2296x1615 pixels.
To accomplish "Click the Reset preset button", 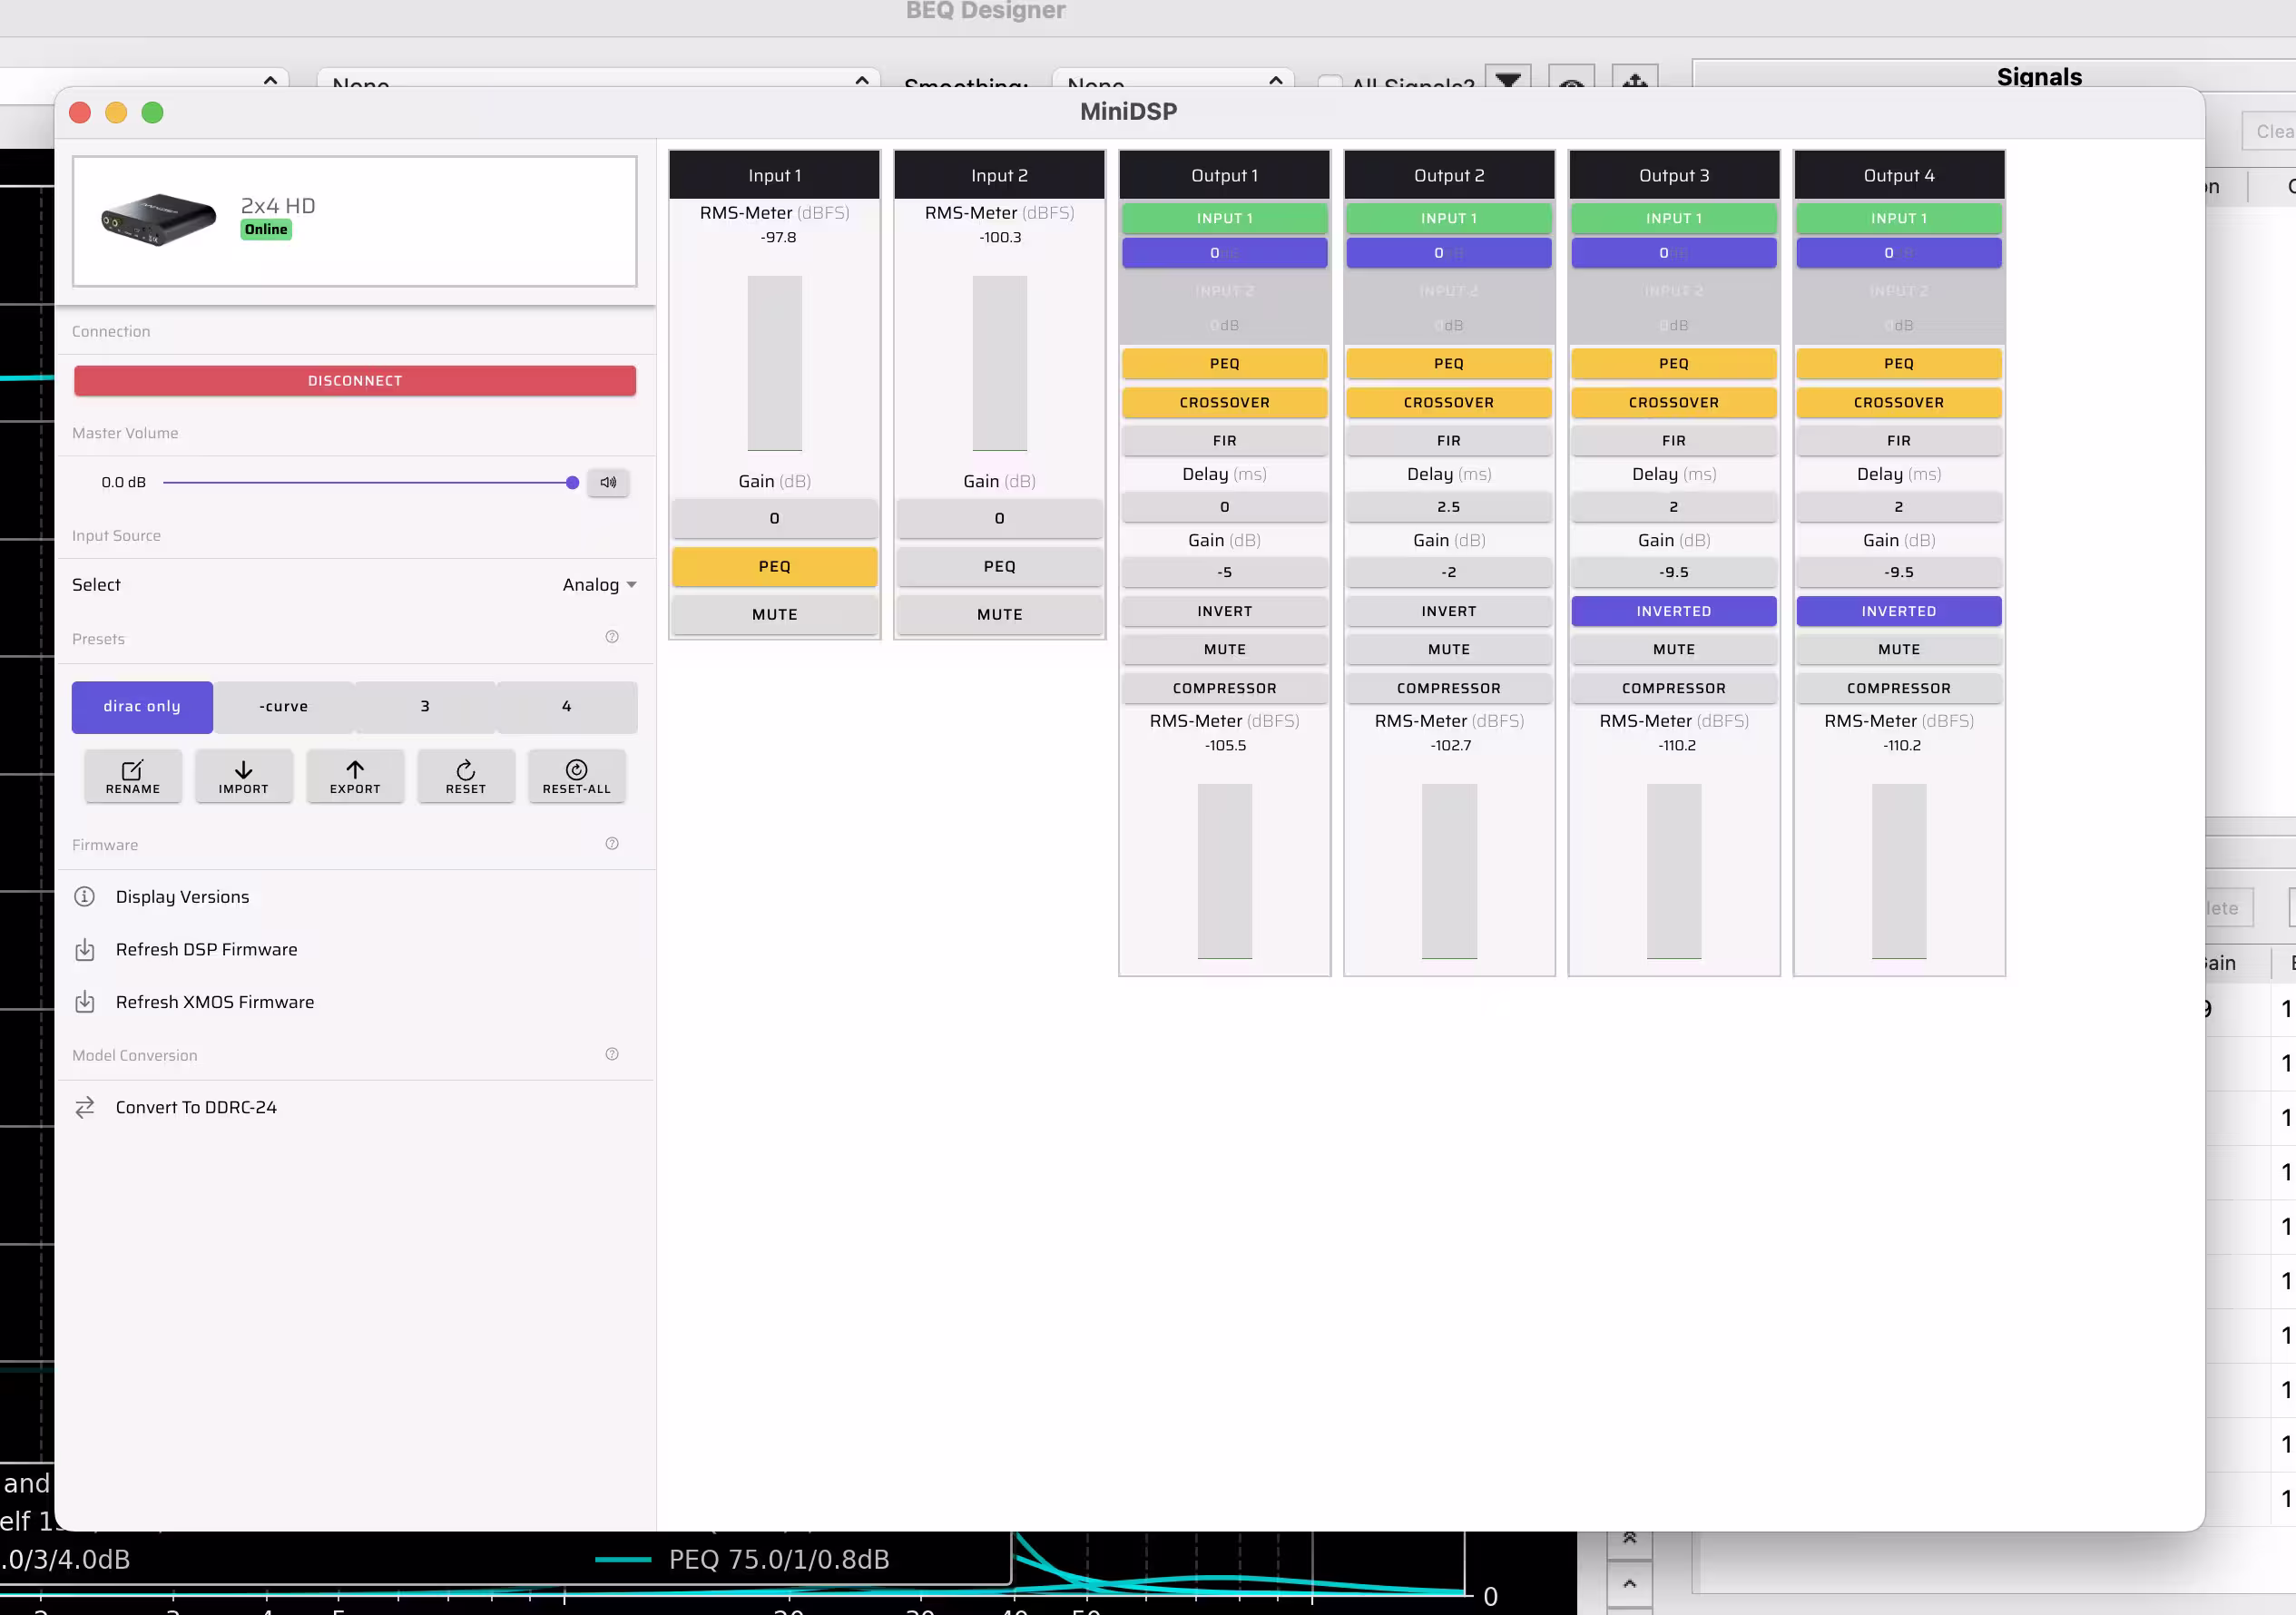I will [x=466, y=777].
